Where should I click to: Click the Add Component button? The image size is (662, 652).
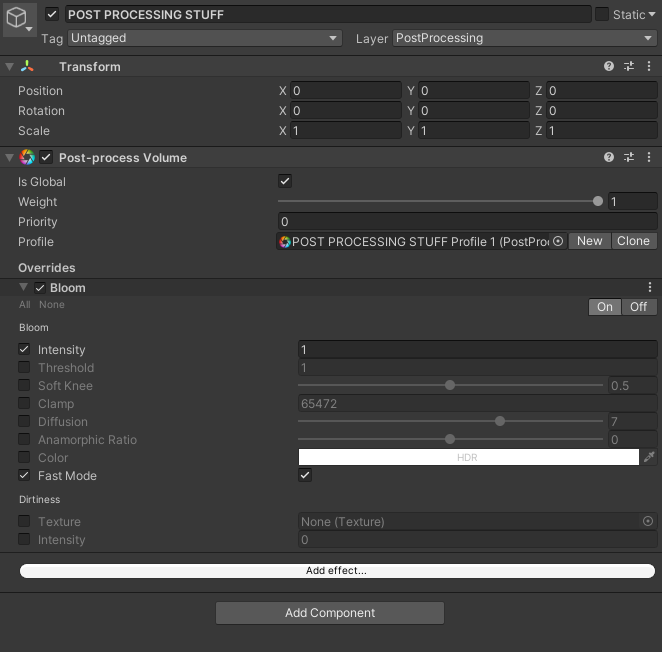click(x=330, y=613)
